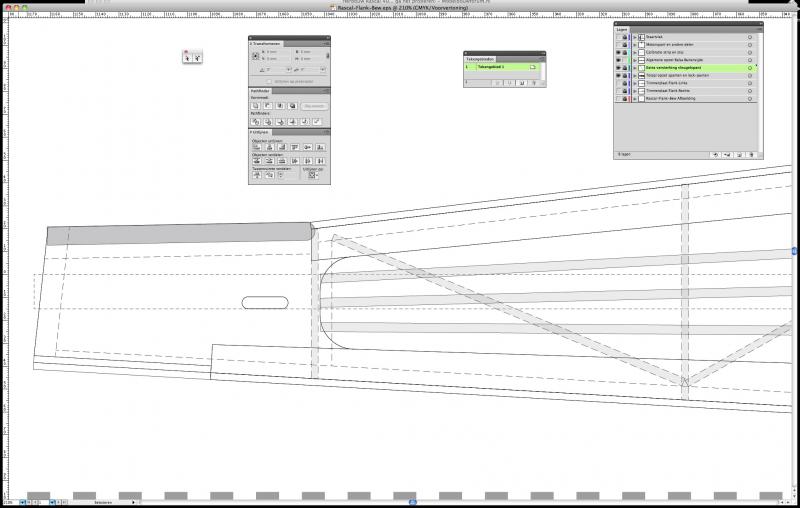Select the Selection arrow tool in floating toolbox
This screenshot has width=800, height=508.
[x=187, y=58]
